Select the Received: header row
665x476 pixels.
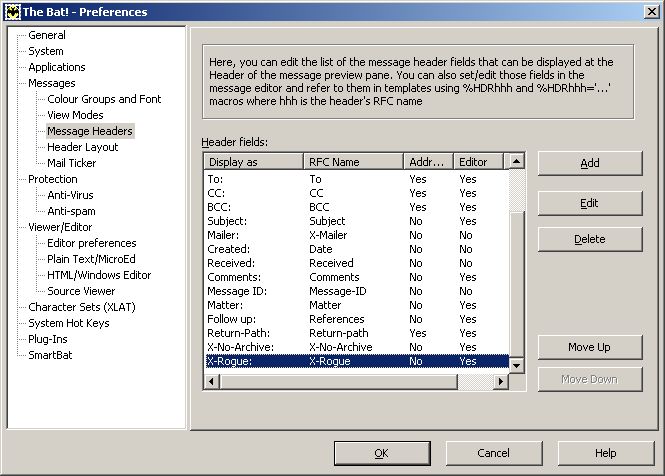357,263
